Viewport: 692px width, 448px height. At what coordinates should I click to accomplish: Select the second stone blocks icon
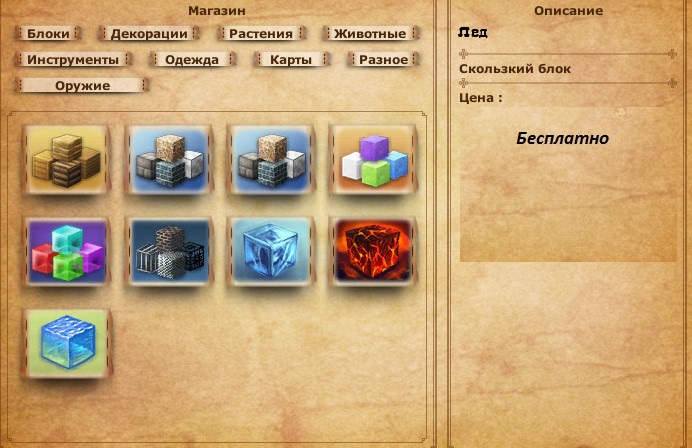point(271,159)
